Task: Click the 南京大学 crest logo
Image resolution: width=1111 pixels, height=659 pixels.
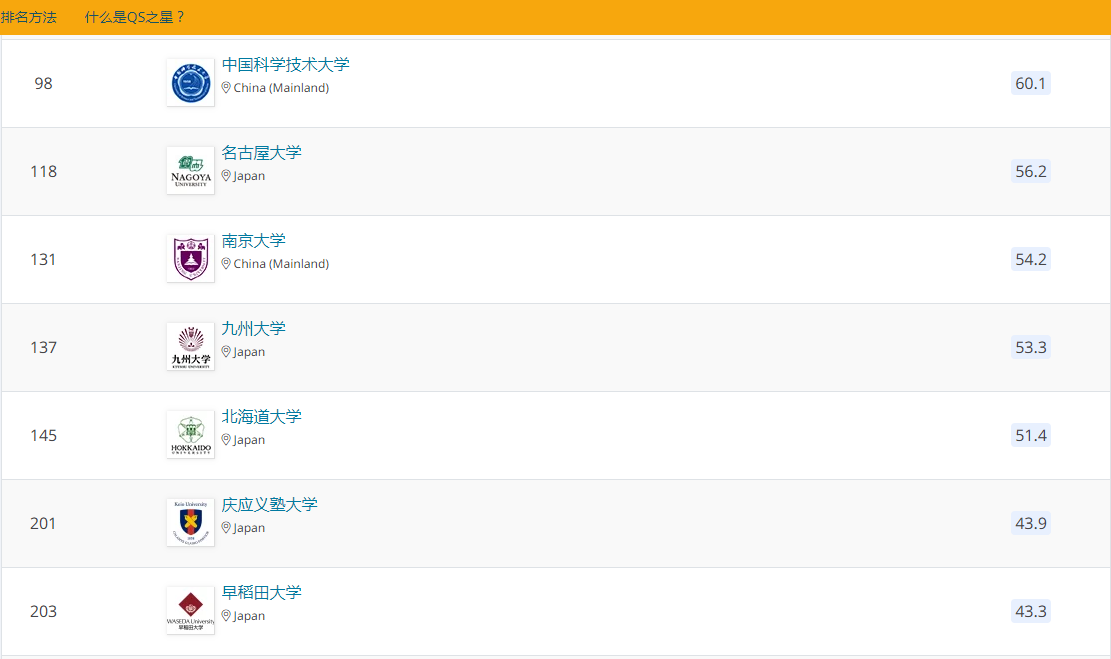Action: coord(191,259)
